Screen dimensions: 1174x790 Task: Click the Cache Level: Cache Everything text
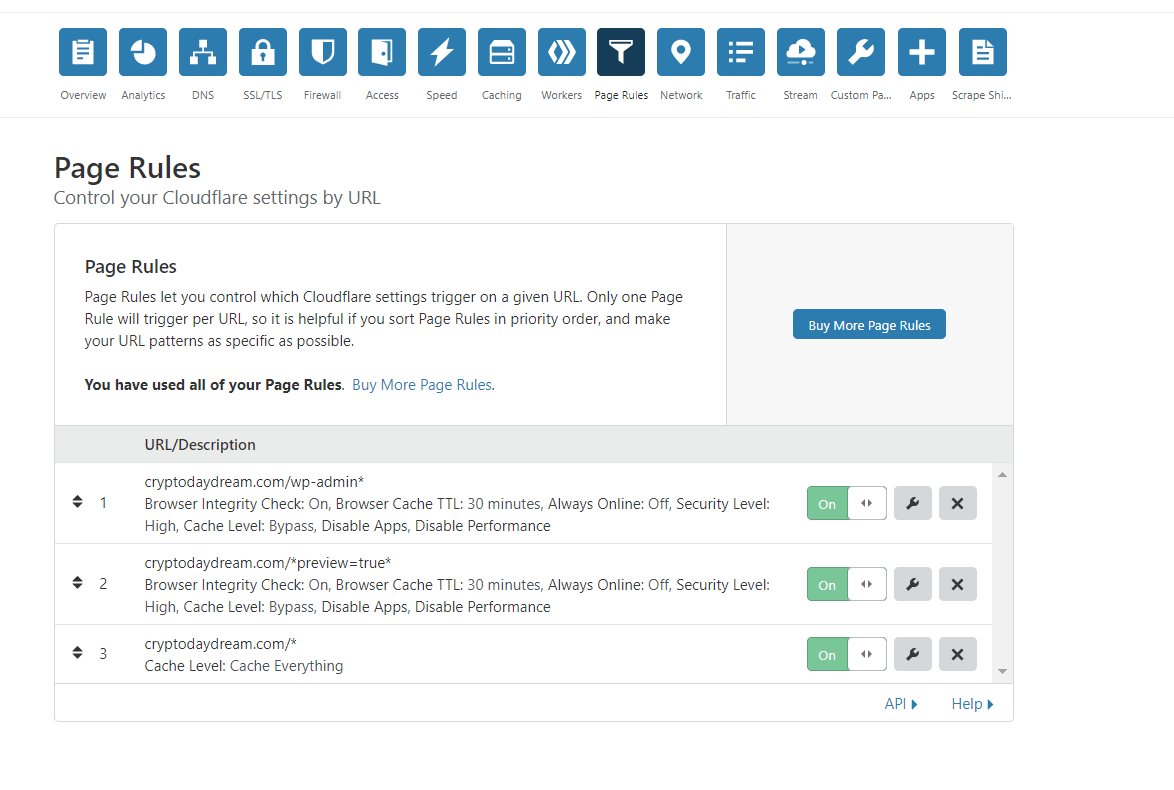click(x=243, y=666)
